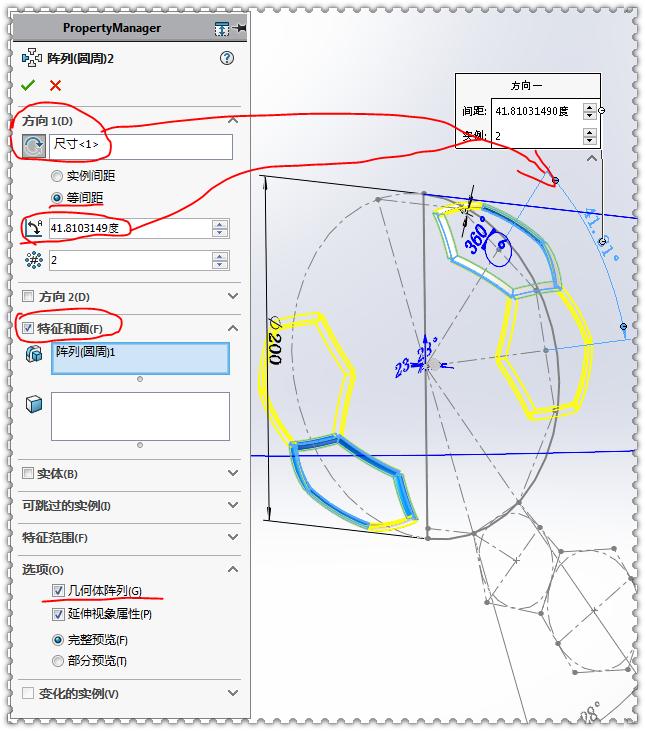This screenshot has height=731, width=645.
Task: Click the green OK checkmark
Action: 28,85
